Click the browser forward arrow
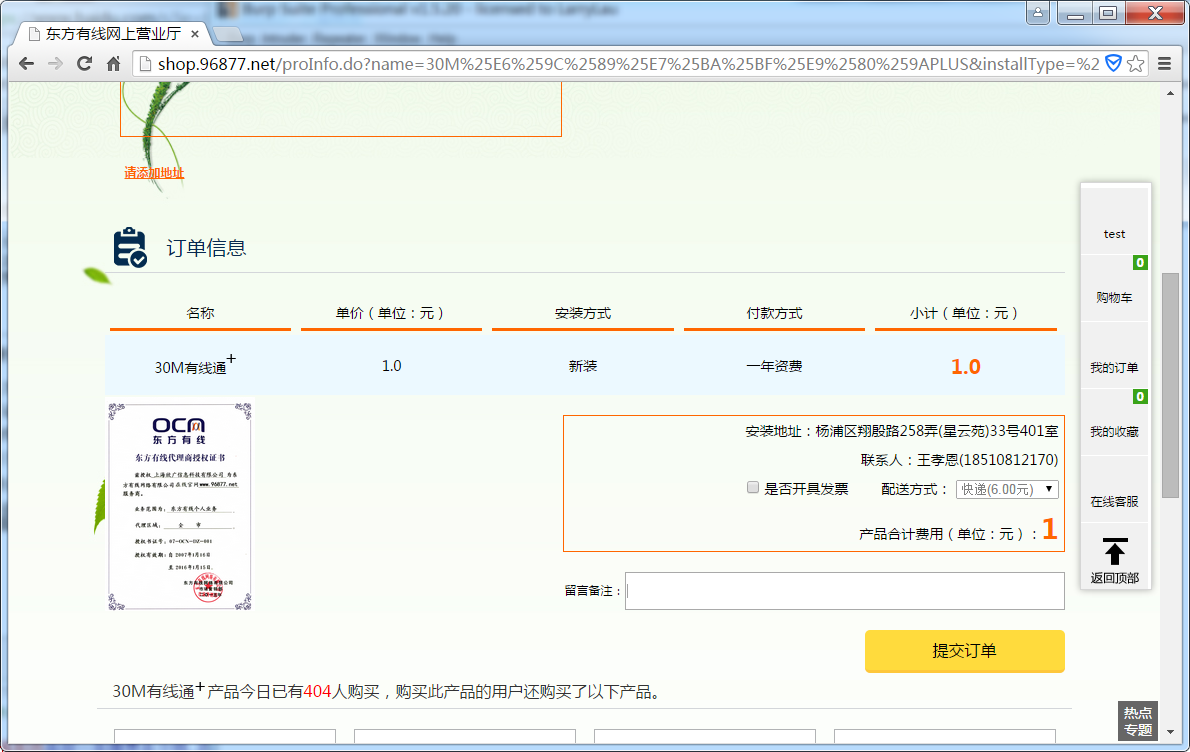1190x752 pixels. (55, 64)
